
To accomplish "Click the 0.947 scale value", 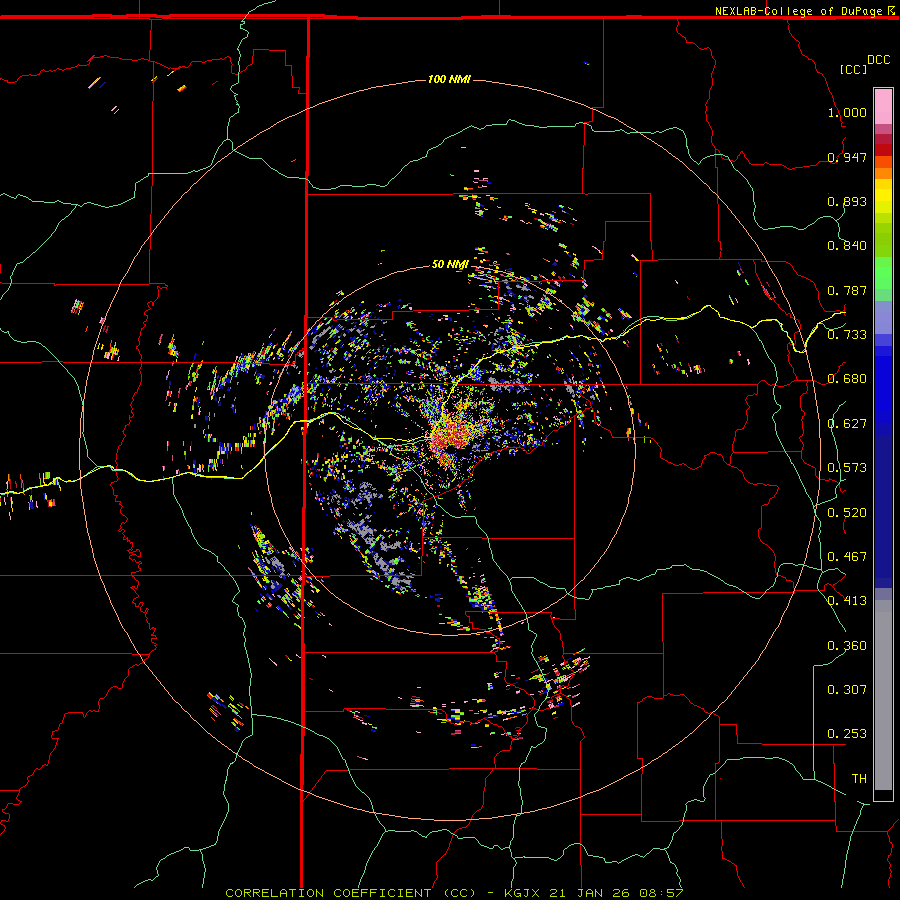I will (x=847, y=157).
